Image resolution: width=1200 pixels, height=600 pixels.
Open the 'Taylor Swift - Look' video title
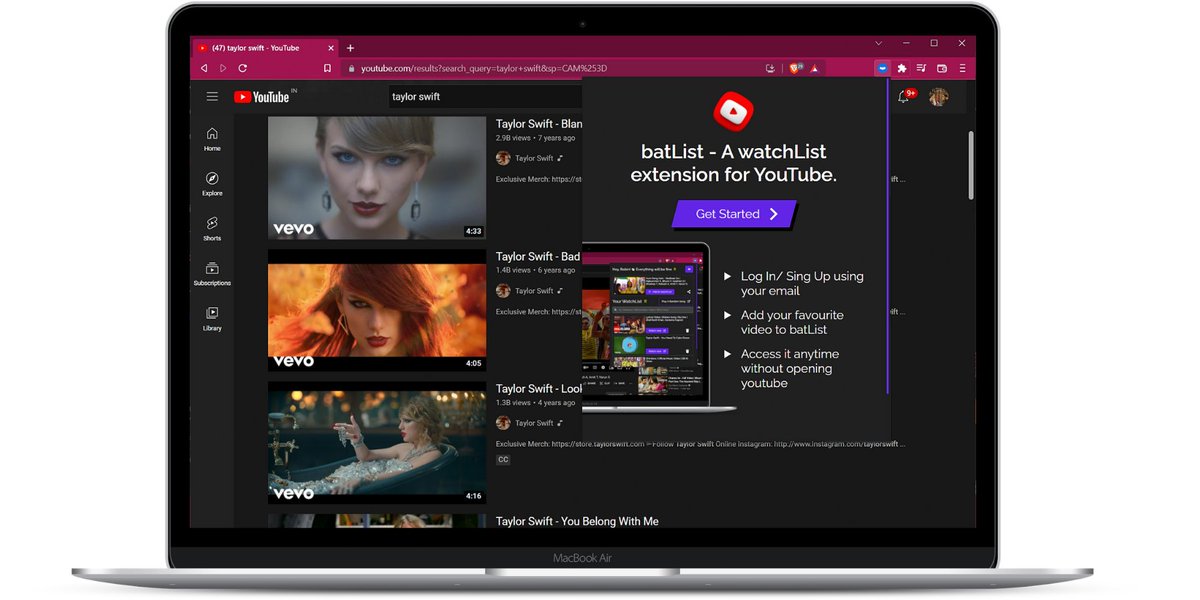[539, 388]
